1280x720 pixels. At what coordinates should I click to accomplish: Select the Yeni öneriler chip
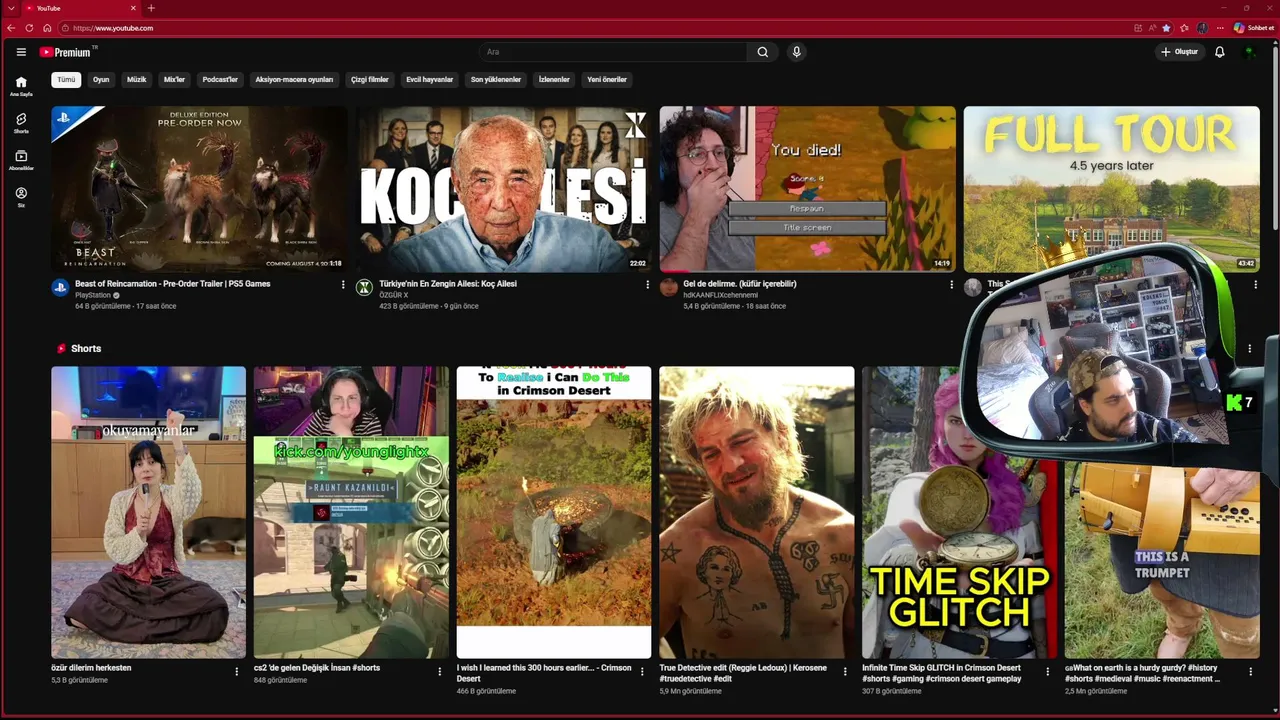coord(607,80)
